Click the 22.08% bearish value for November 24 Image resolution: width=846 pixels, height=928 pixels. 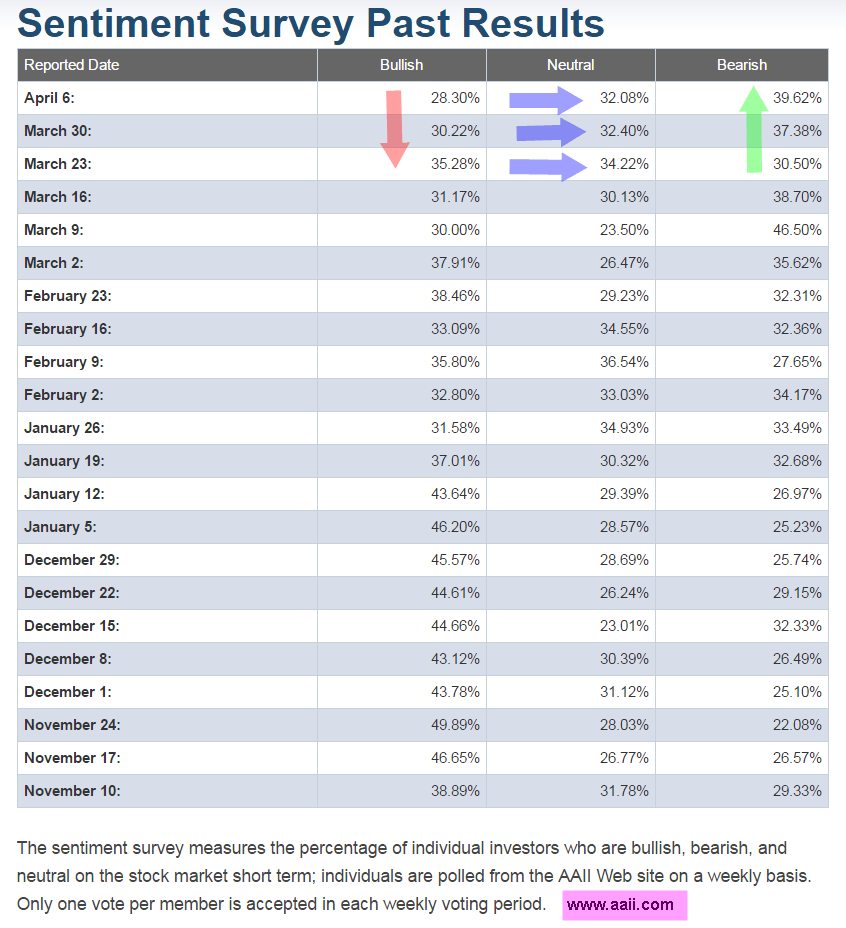(797, 725)
